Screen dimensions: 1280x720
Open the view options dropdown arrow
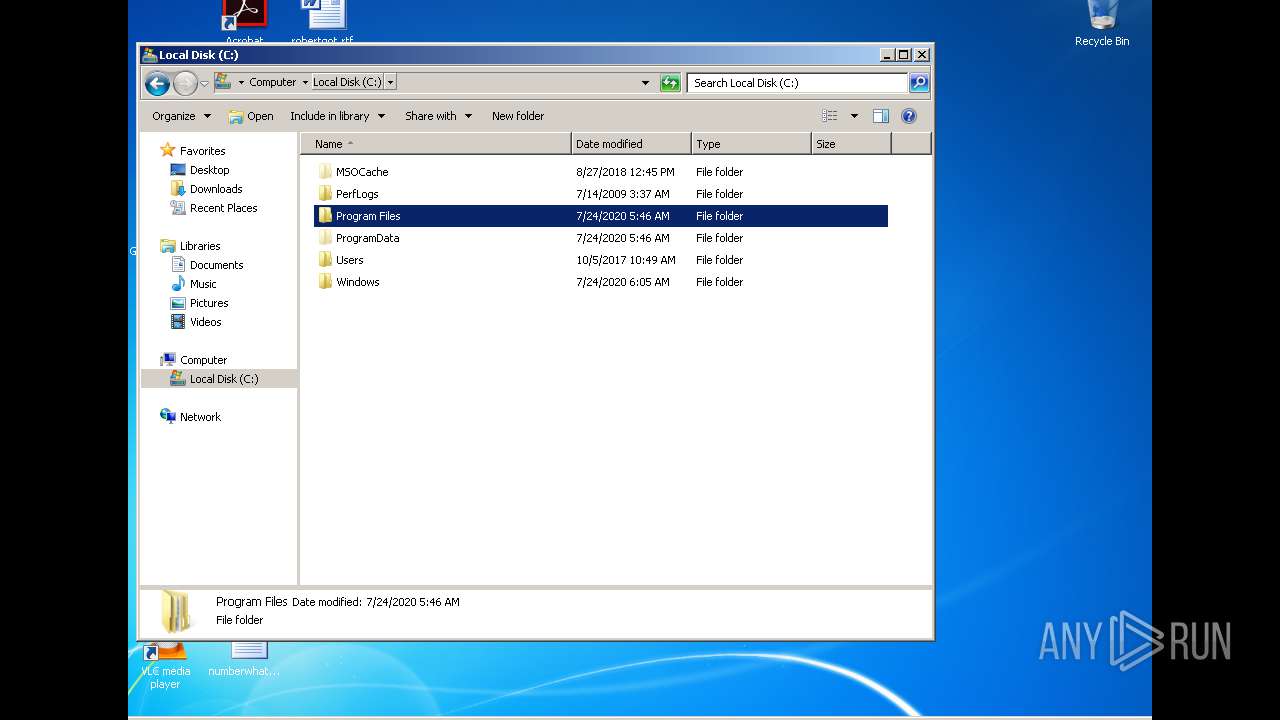tap(854, 116)
